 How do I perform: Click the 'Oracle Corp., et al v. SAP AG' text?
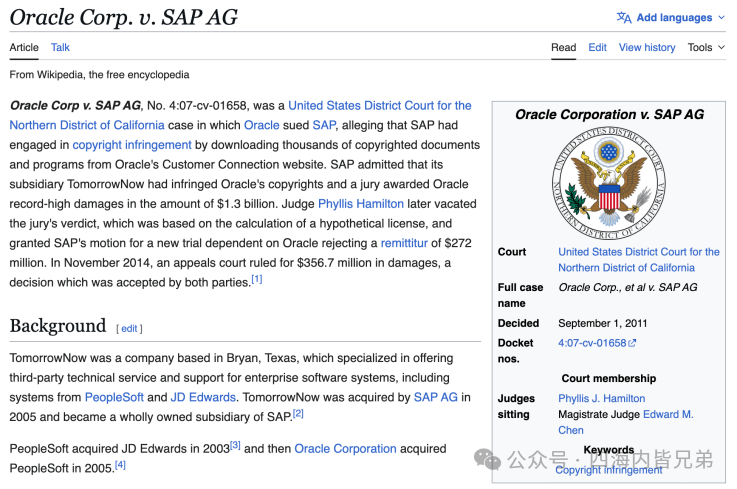(627, 287)
